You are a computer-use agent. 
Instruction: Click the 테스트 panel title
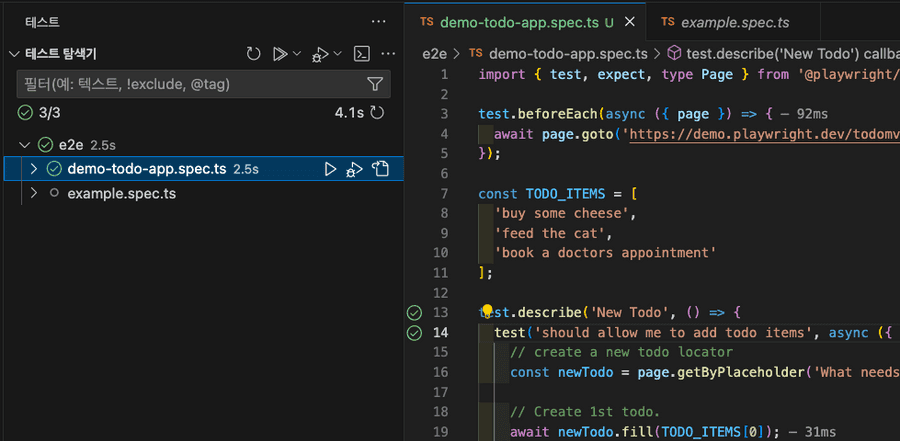[42, 22]
